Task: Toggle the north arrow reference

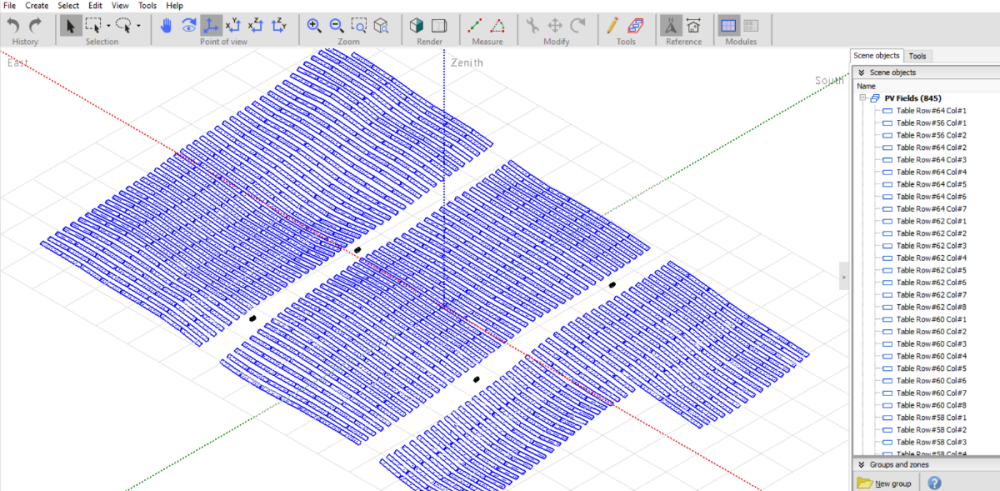Action: point(672,25)
